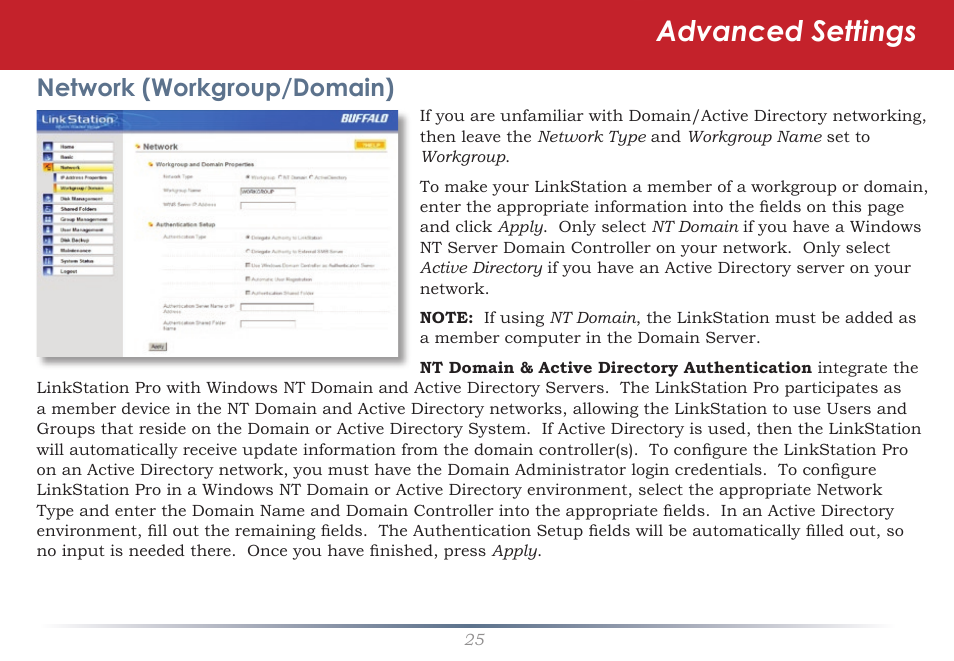
Task: Open the Home menu entry
Action: [84, 147]
